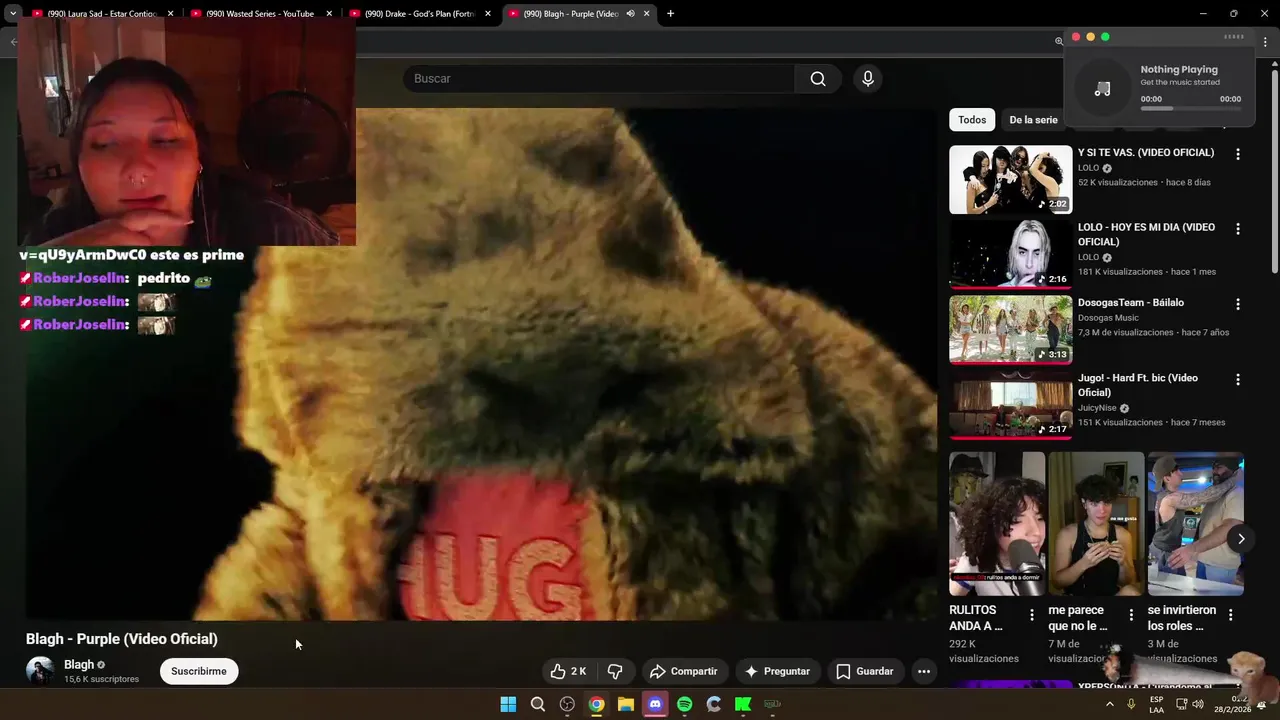This screenshot has width=1280, height=720.
Task: Open options for Y SI TE VAS video
Action: tap(1238, 154)
